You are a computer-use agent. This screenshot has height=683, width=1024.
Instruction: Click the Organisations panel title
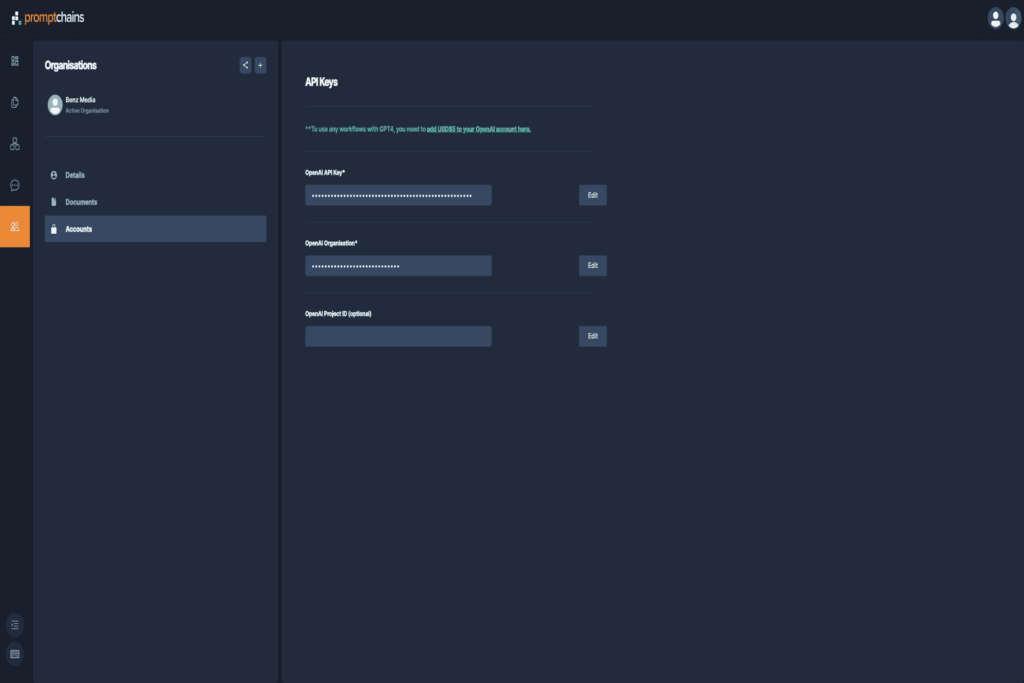(x=71, y=65)
